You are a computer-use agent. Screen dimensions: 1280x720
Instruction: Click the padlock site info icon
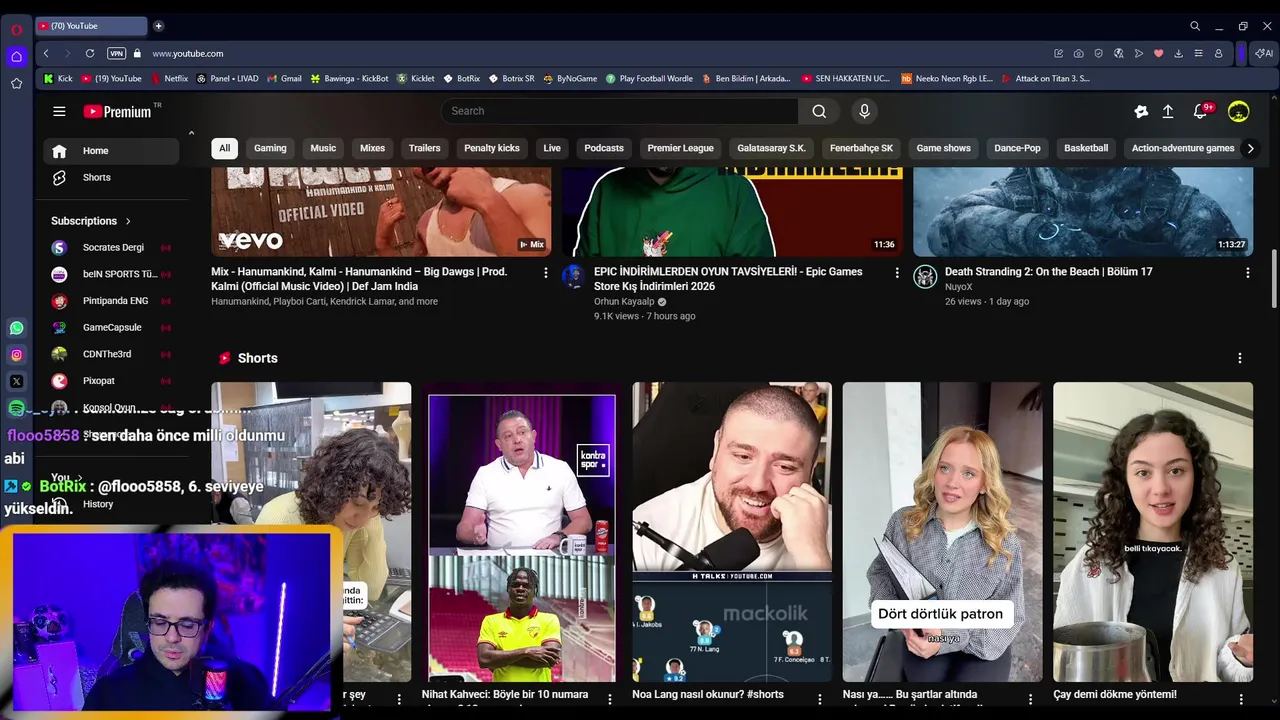138,53
